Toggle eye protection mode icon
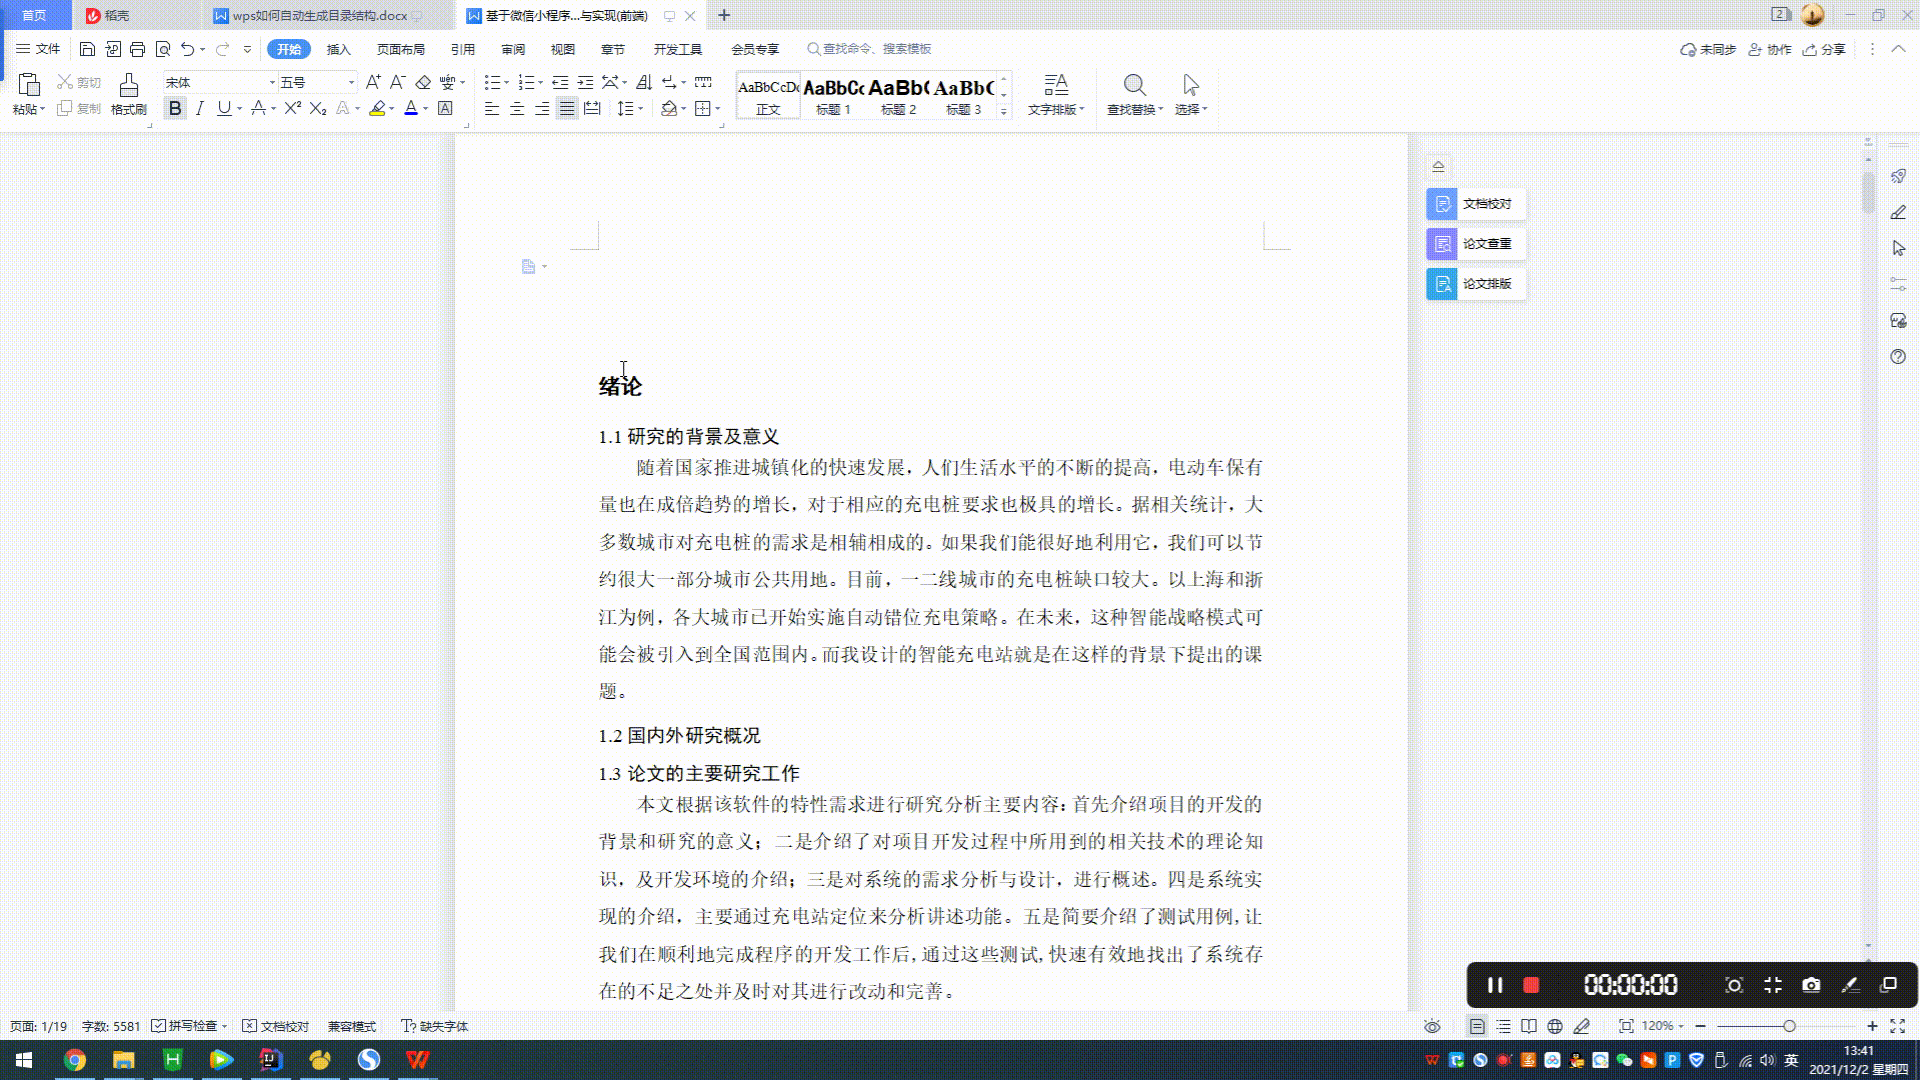The height and width of the screenshot is (1080, 1920). coord(1432,1026)
